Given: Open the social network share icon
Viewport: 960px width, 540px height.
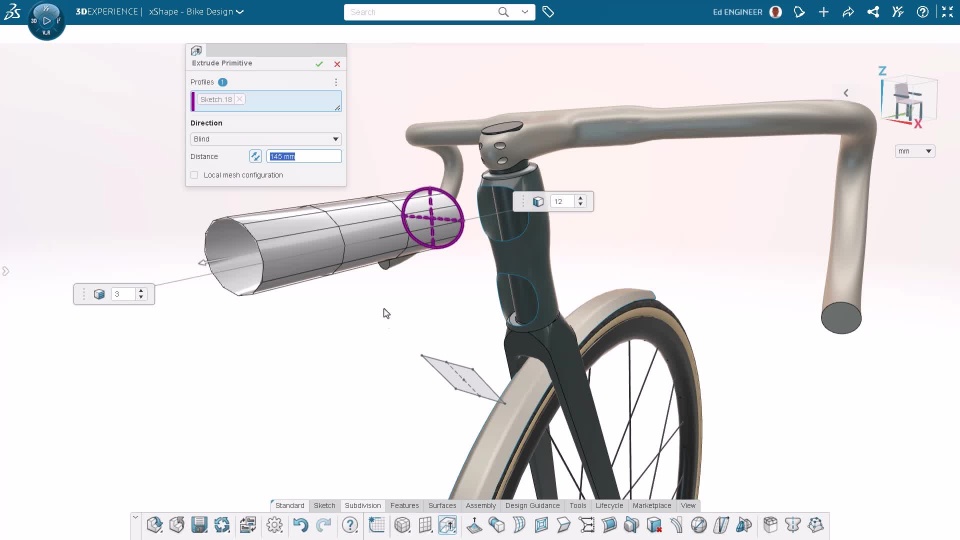Looking at the screenshot, I should tap(873, 12).
